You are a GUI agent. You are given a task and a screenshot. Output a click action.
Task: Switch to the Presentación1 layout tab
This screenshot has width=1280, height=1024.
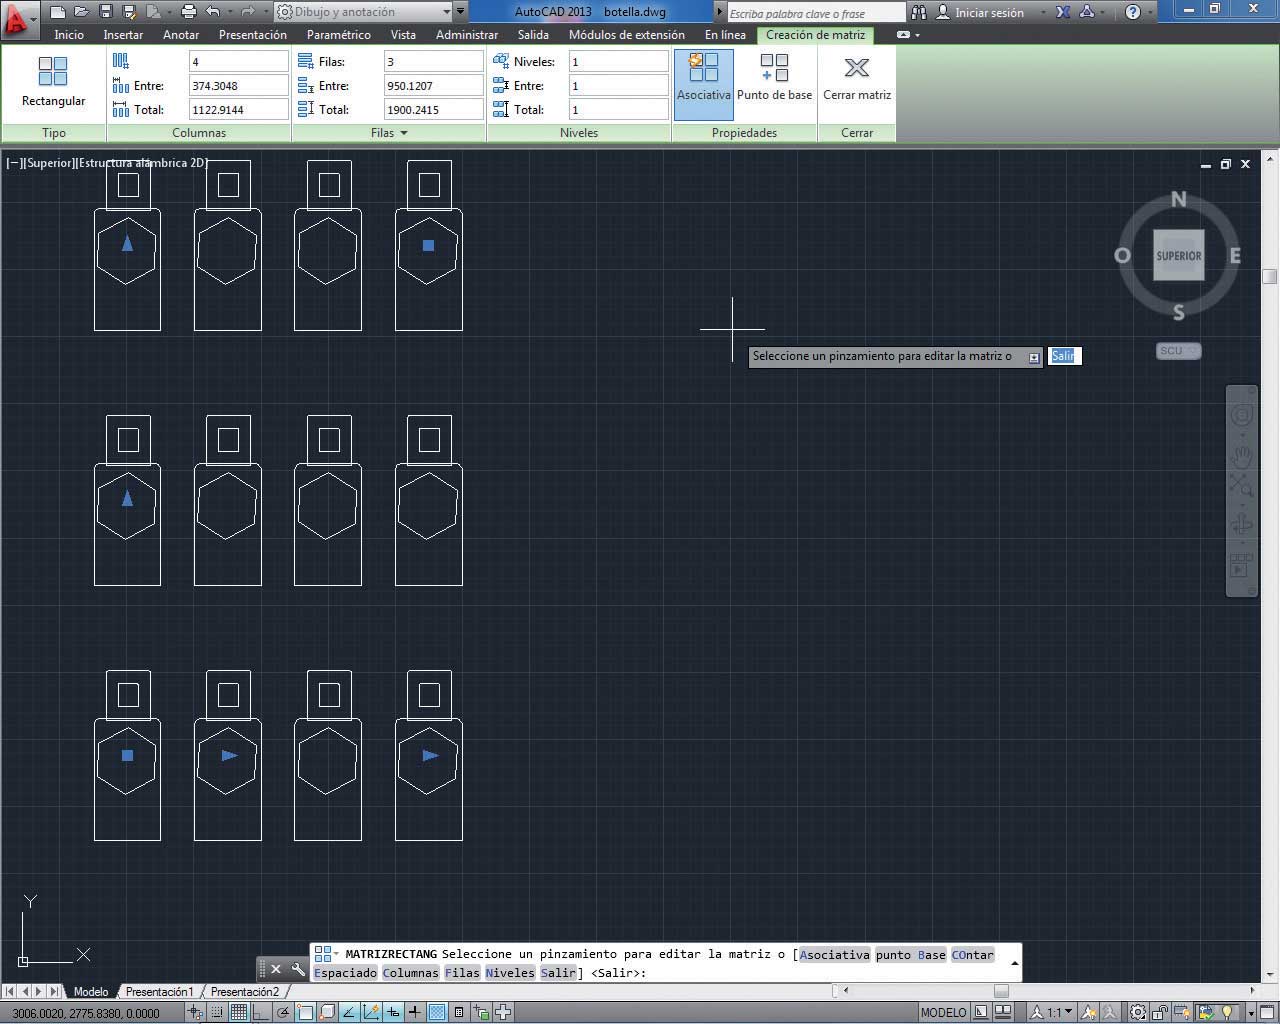(x=159, y=992)
